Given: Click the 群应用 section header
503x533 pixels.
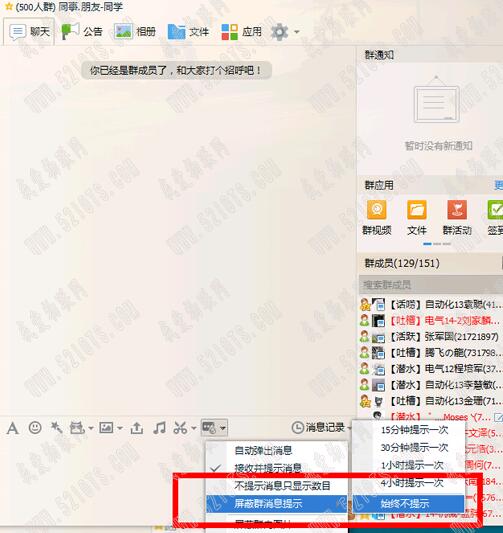Looking at the screenshot, I should coord(379,185).
